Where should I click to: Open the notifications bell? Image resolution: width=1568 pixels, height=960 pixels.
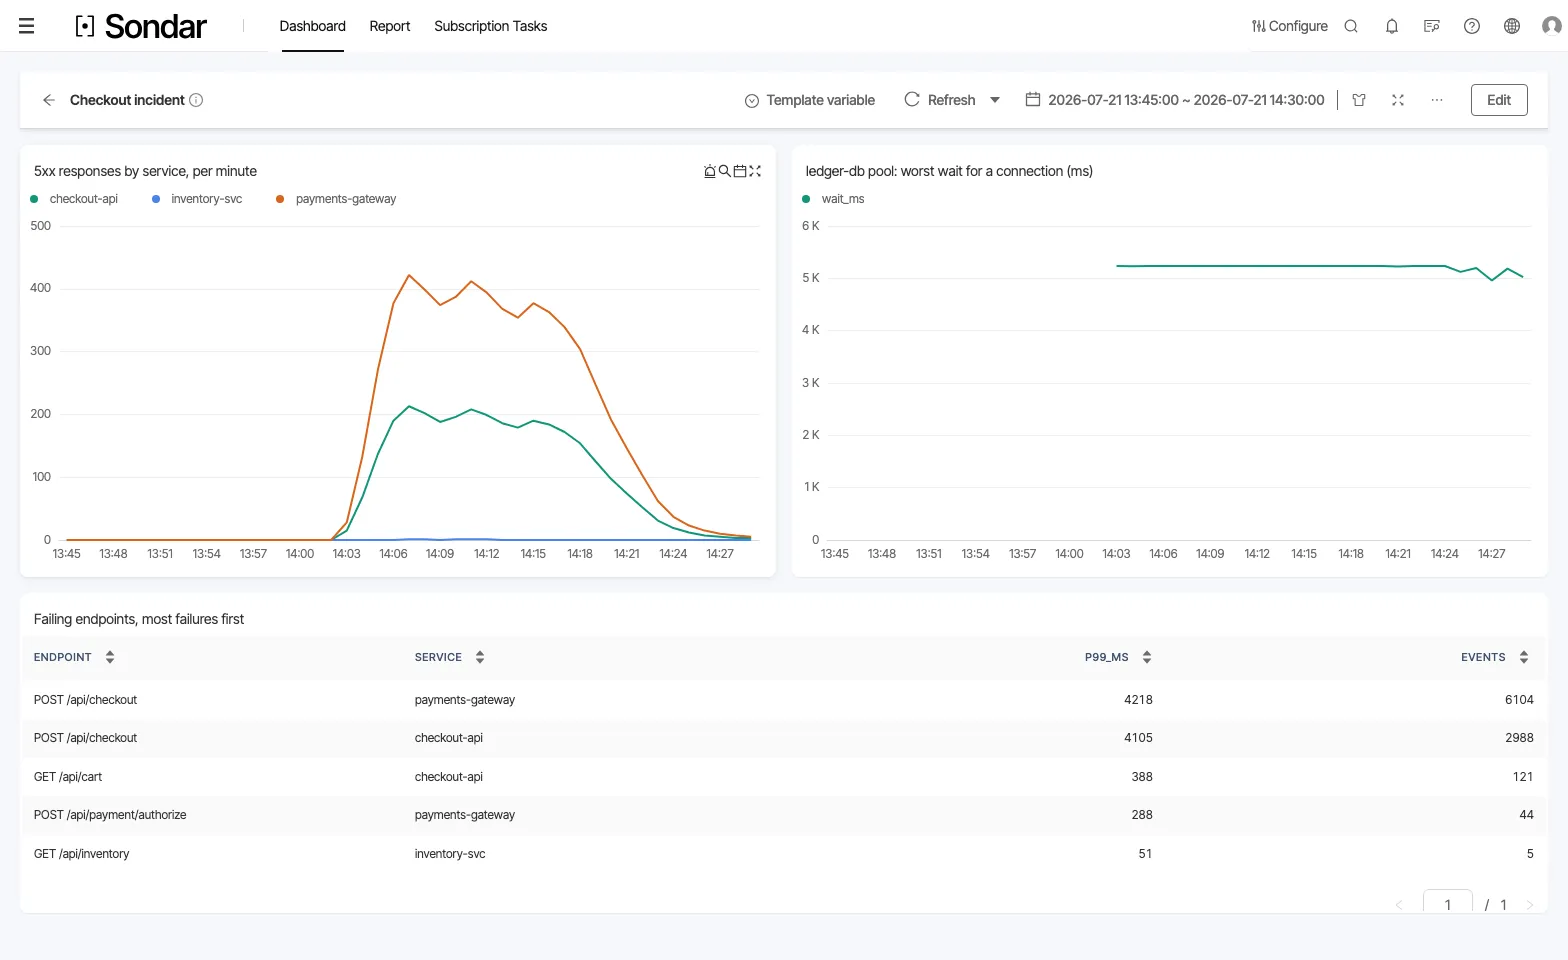coord(1392,26)
